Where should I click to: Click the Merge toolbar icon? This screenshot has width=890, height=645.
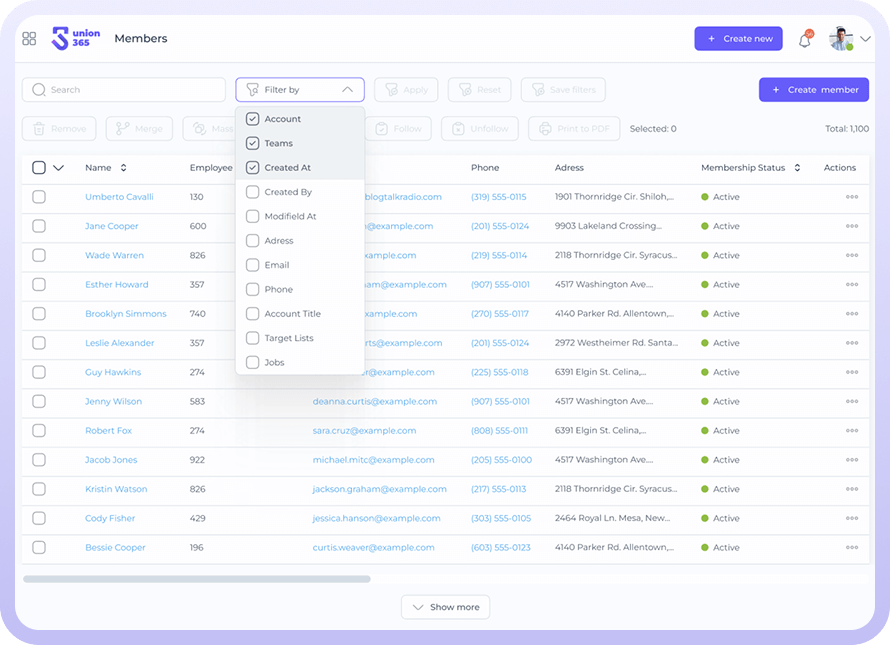[x=123, y=129]
